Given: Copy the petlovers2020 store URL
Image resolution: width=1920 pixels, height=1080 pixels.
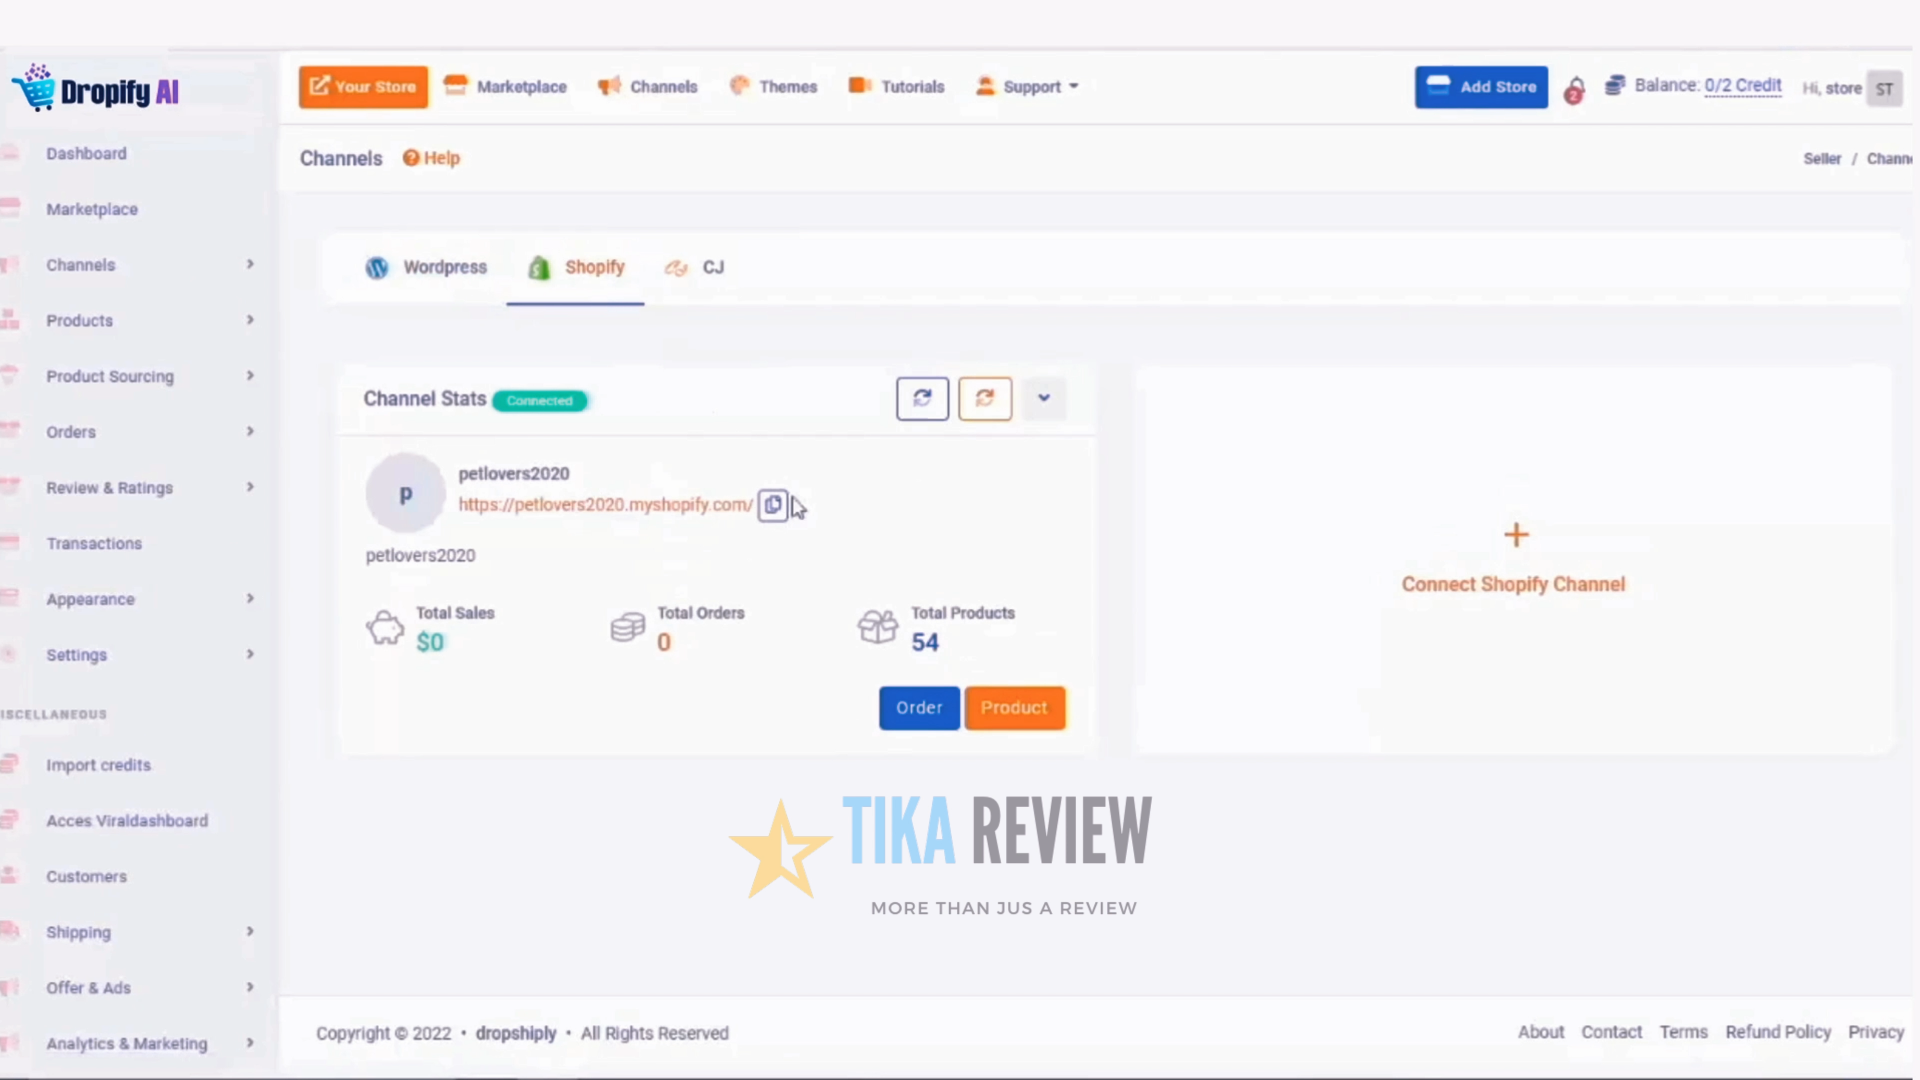Looking at the screenshot, I should coord(772,505).
